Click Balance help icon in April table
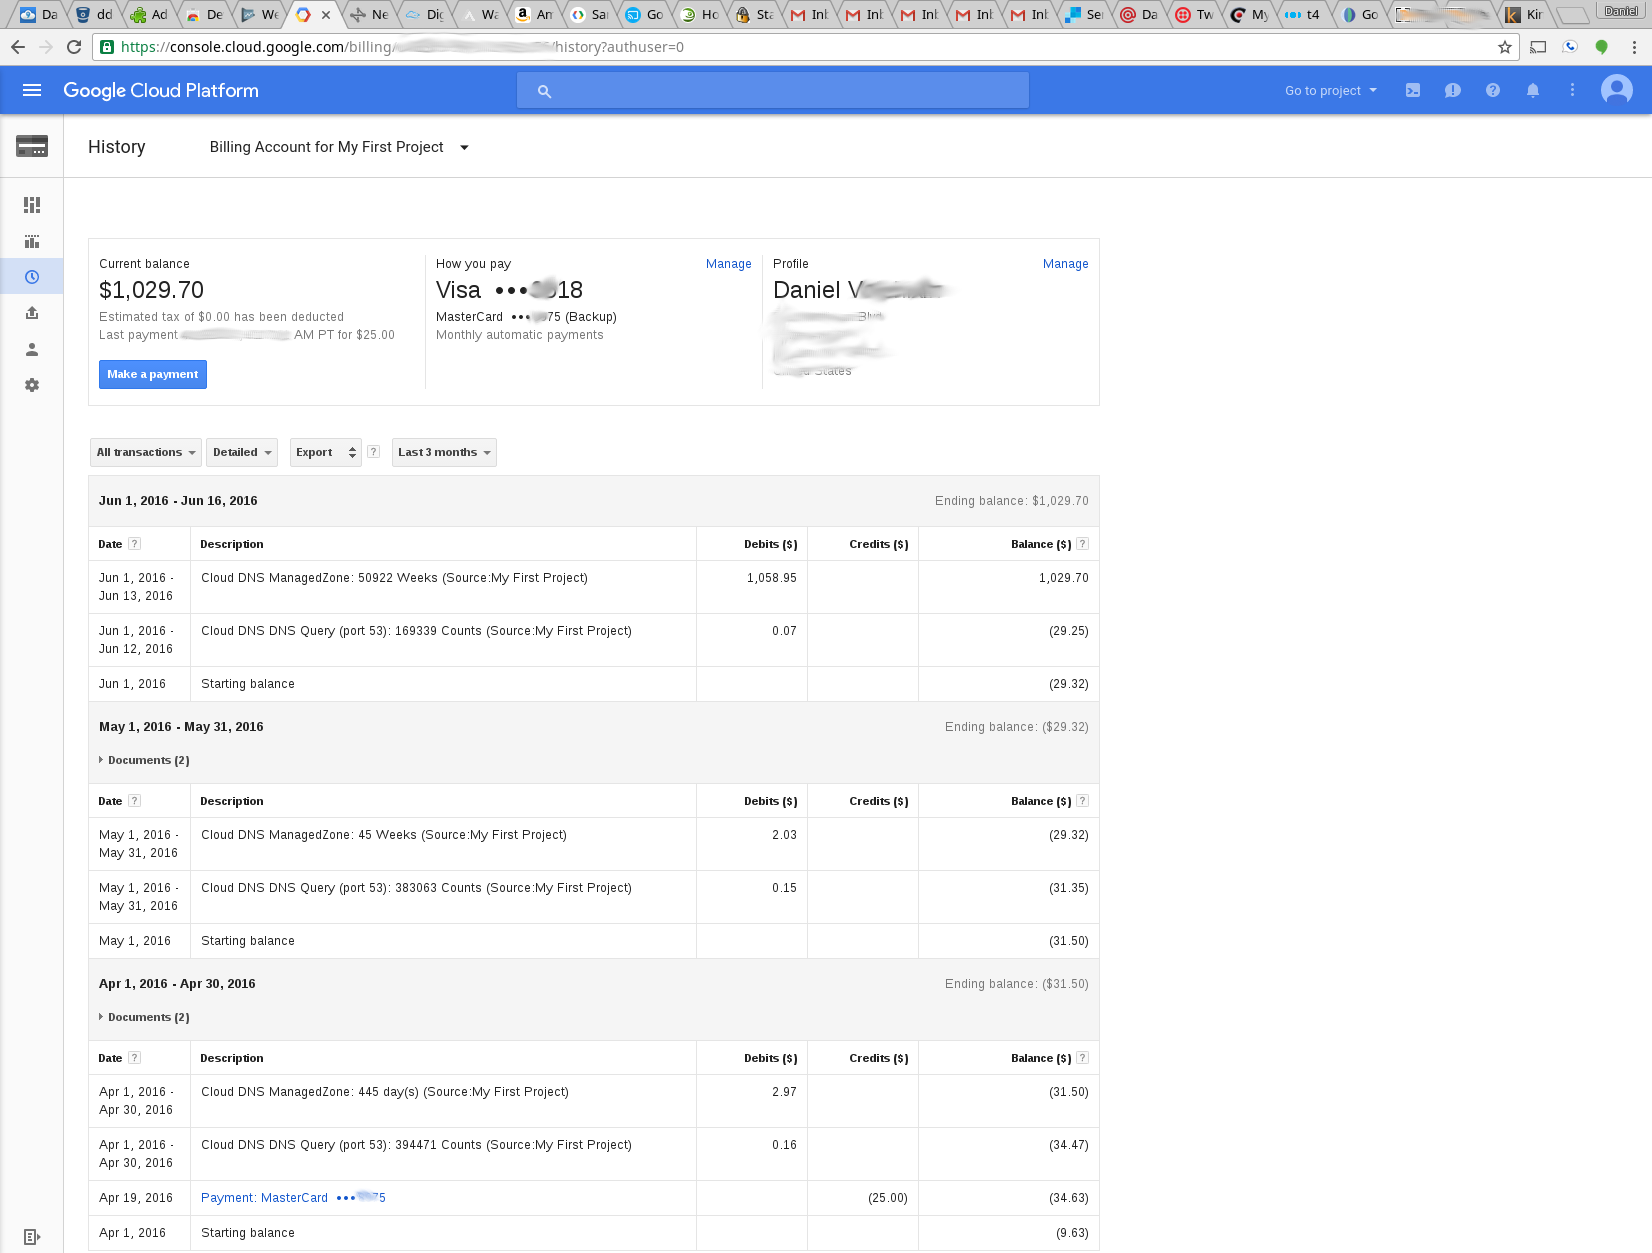The height and width of the screenshot is (1253, 1652). (1082, 1058)
